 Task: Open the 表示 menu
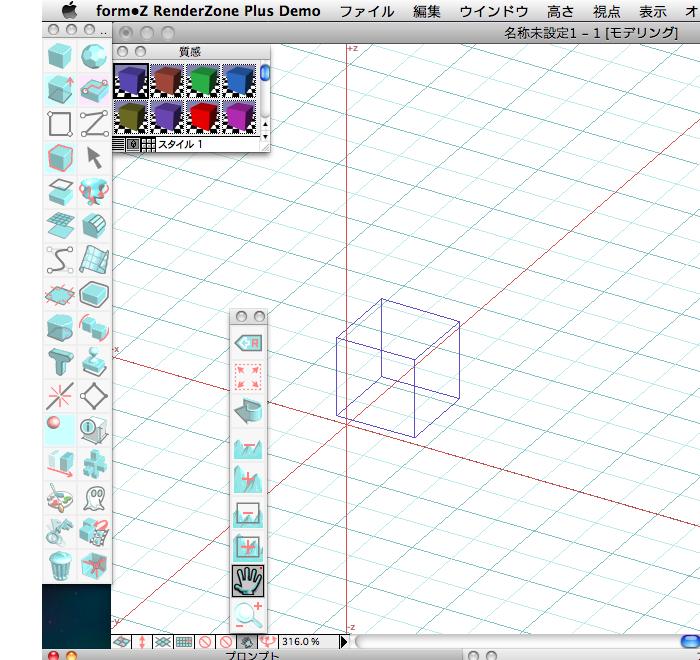[652, 11]
